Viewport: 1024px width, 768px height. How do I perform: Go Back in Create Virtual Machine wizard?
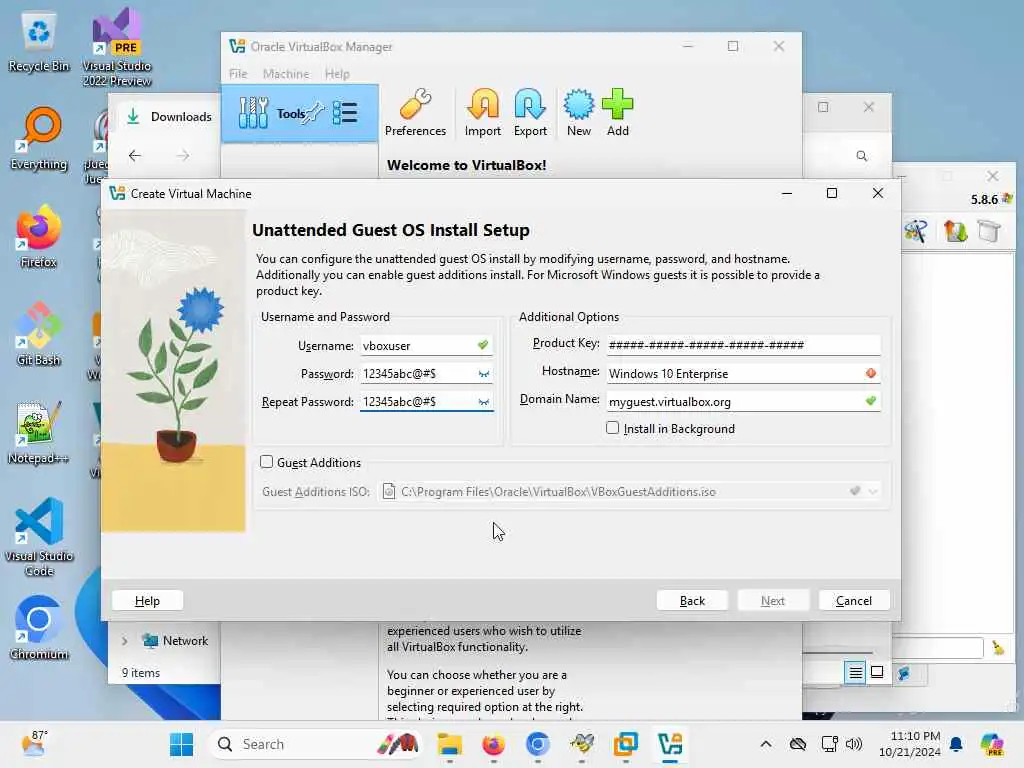[692, 601]
